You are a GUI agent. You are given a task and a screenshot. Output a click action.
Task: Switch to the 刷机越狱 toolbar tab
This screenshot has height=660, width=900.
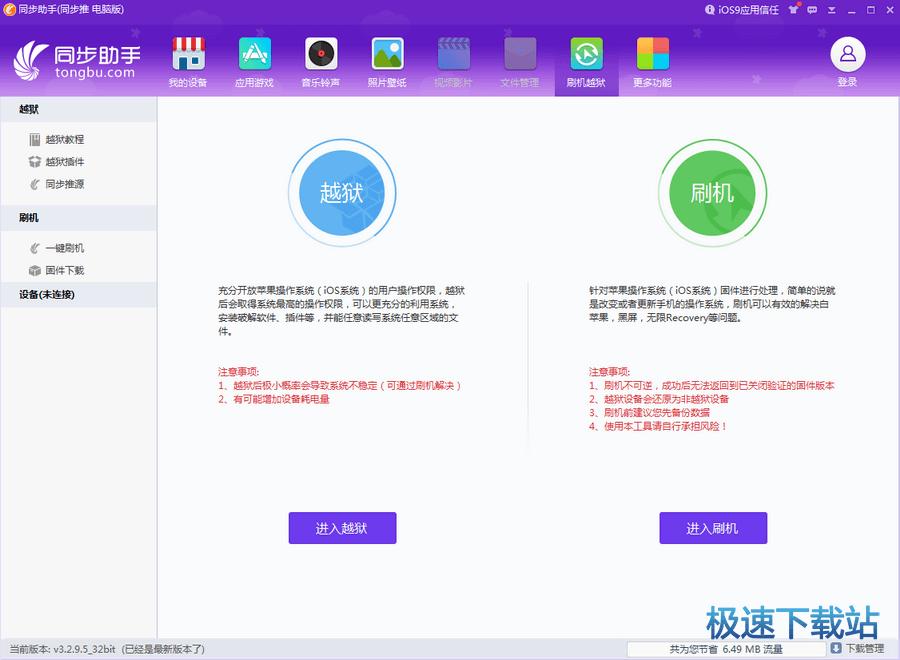[586, 62]
